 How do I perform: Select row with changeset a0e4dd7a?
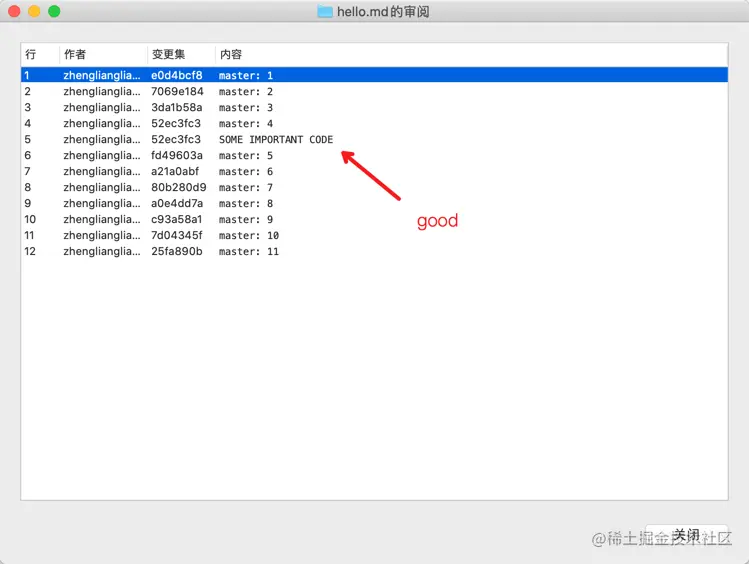[374, 203]
